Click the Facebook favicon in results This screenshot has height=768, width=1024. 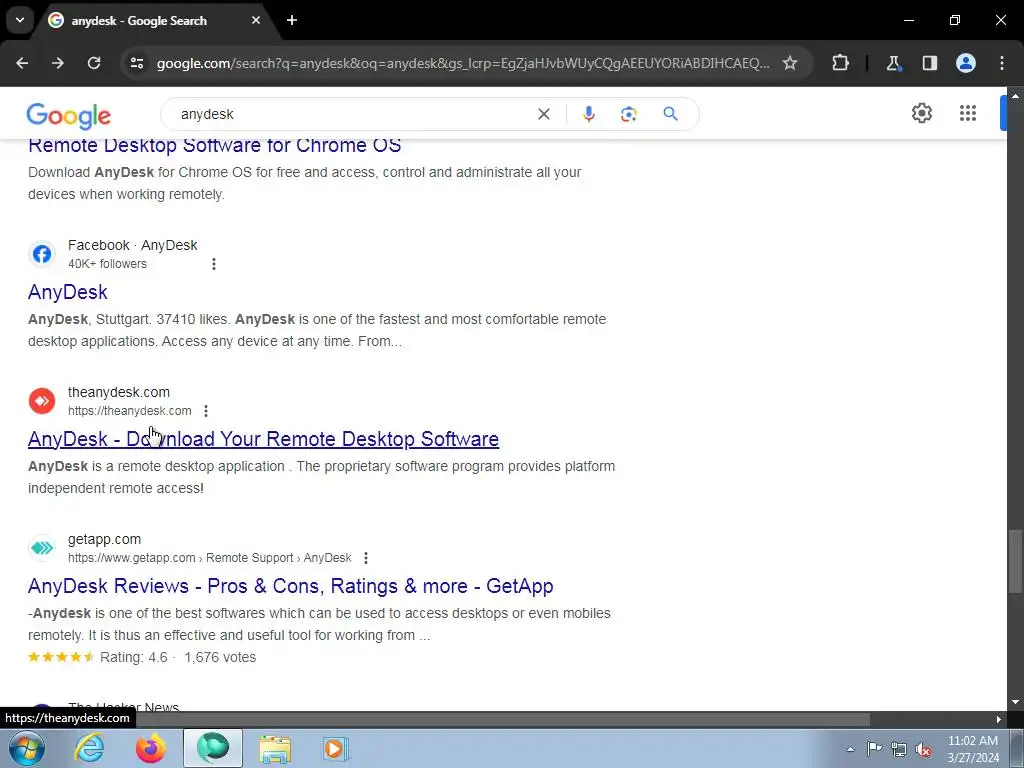pyautogui.click(x=42, y=254)
